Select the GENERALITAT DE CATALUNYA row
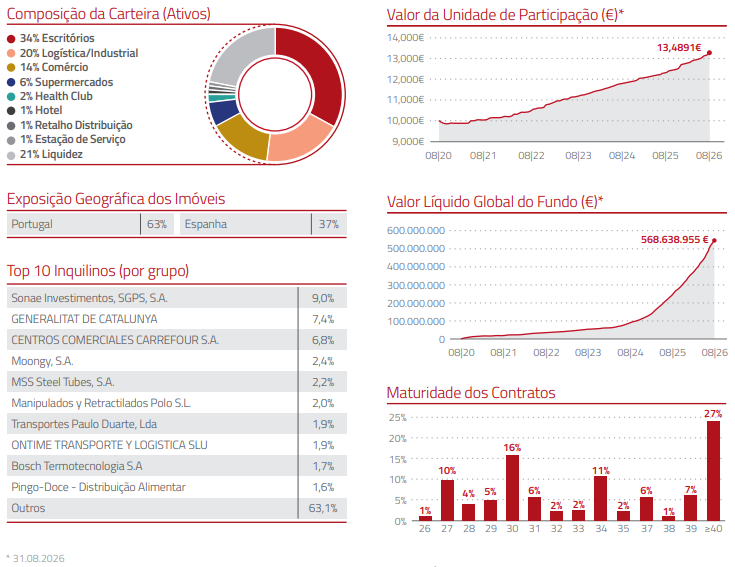 tap(177, 319)
